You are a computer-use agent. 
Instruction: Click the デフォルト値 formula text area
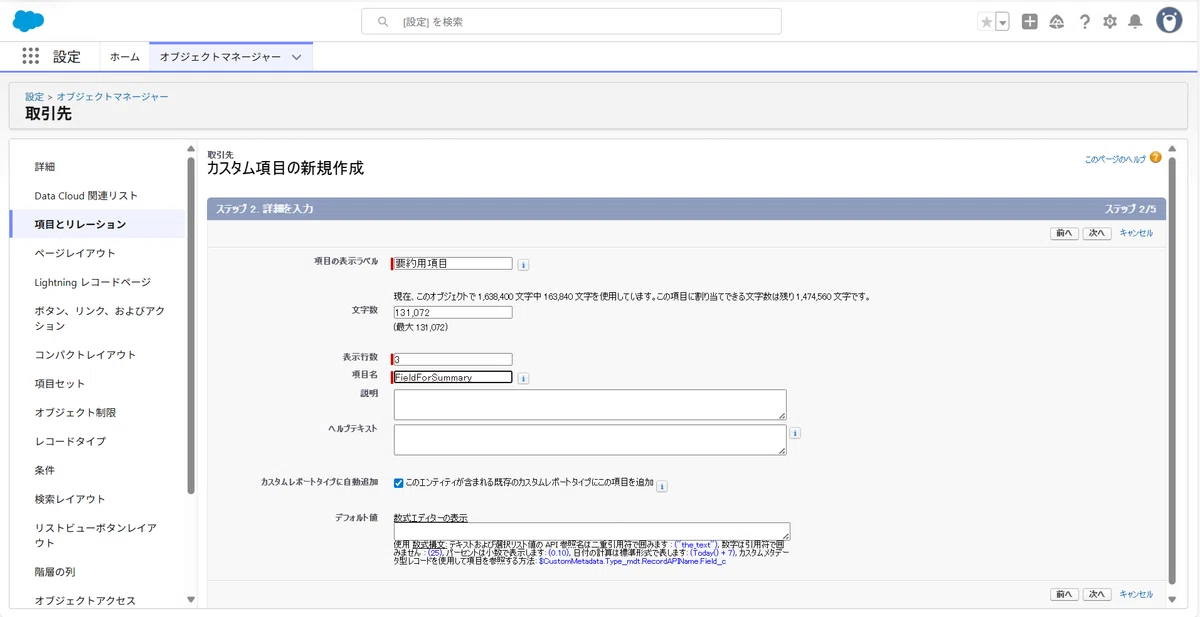(x=592, y=531)
